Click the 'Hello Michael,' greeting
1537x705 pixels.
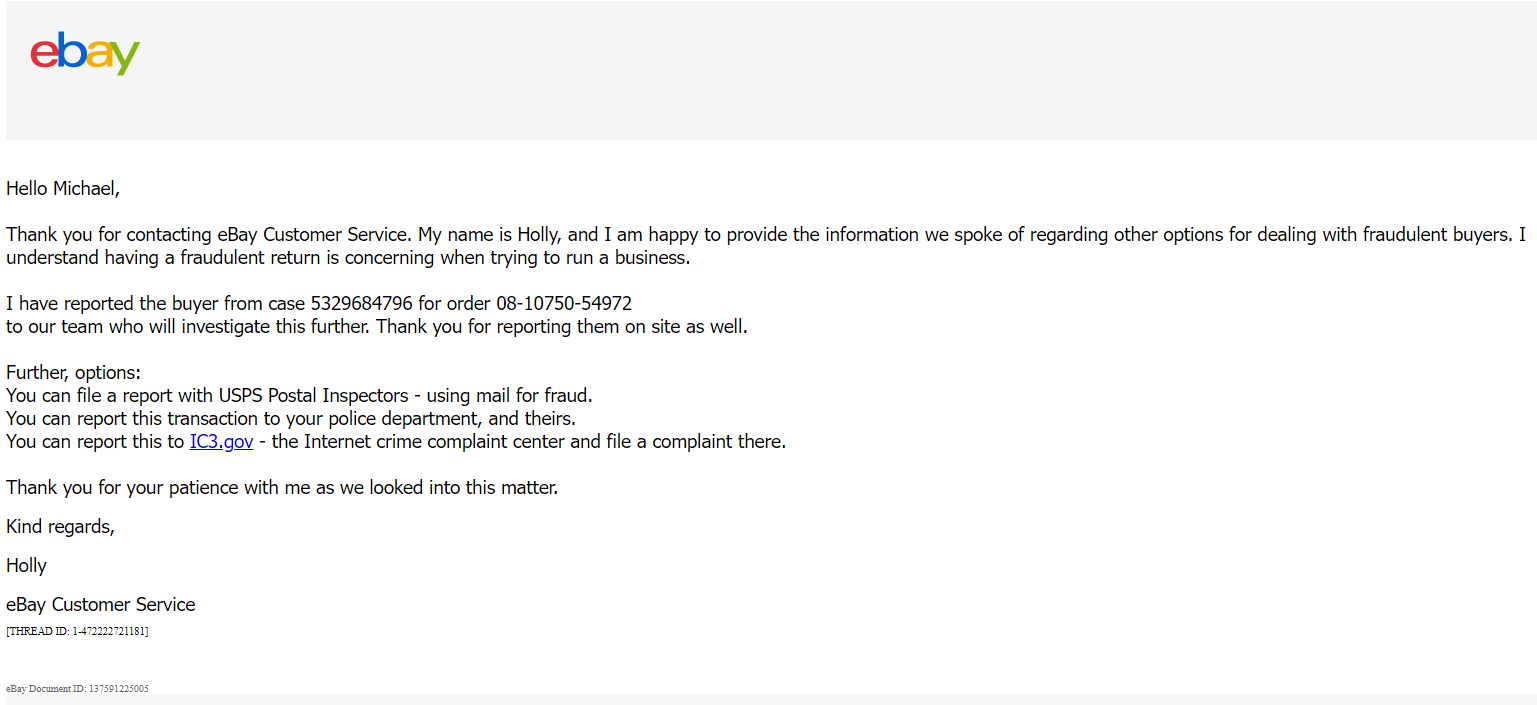click(63, 188)
